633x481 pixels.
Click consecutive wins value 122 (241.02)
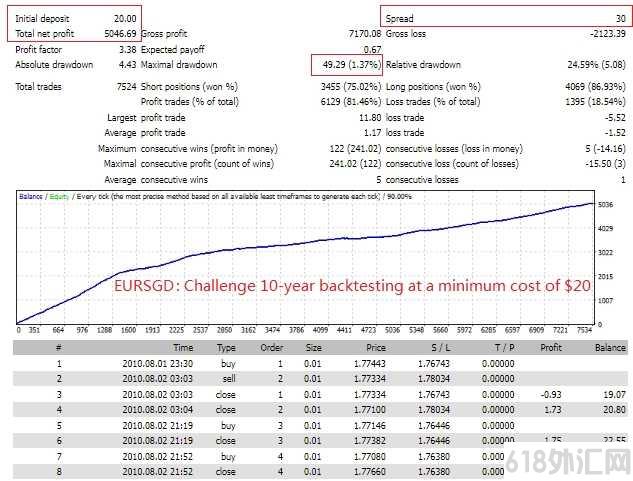(x=355, y=149)
